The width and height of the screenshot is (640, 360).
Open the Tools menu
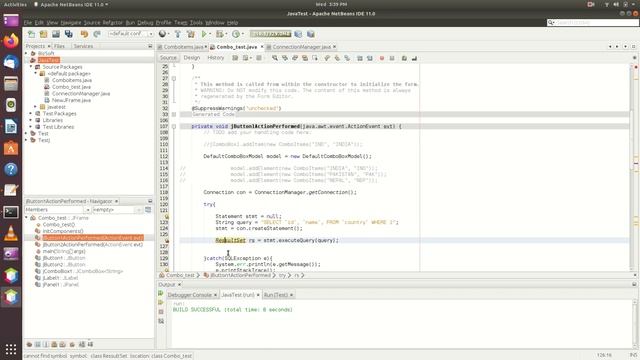point(196,22)
